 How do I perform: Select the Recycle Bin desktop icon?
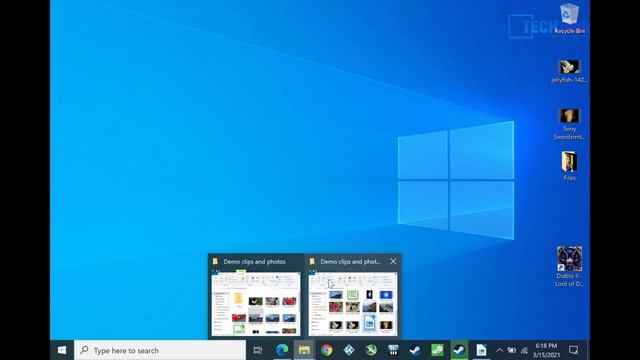click(x=569, y=19)
